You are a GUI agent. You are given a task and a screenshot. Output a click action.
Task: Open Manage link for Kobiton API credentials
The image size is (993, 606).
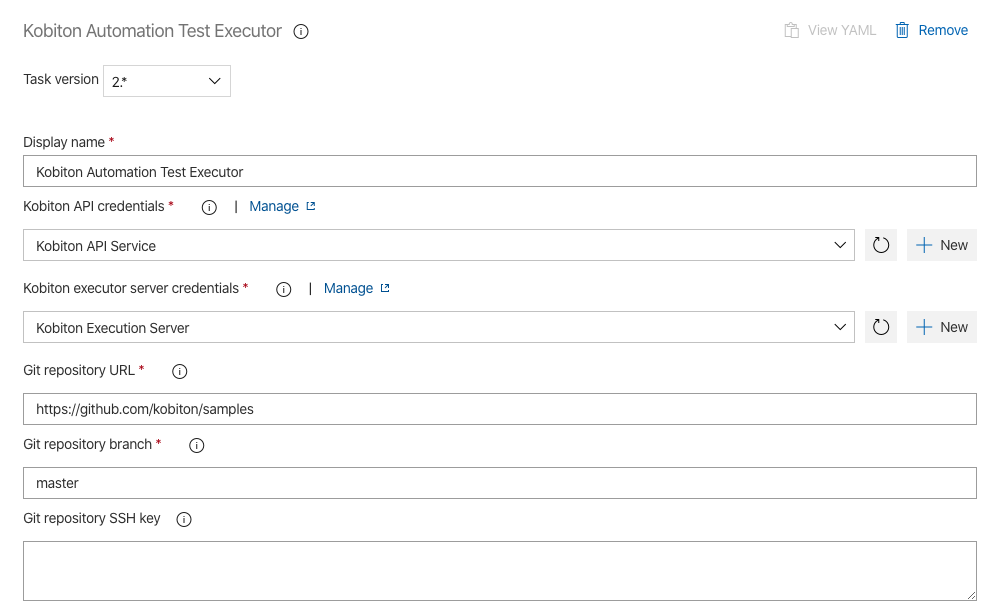[x=282, y=206]
